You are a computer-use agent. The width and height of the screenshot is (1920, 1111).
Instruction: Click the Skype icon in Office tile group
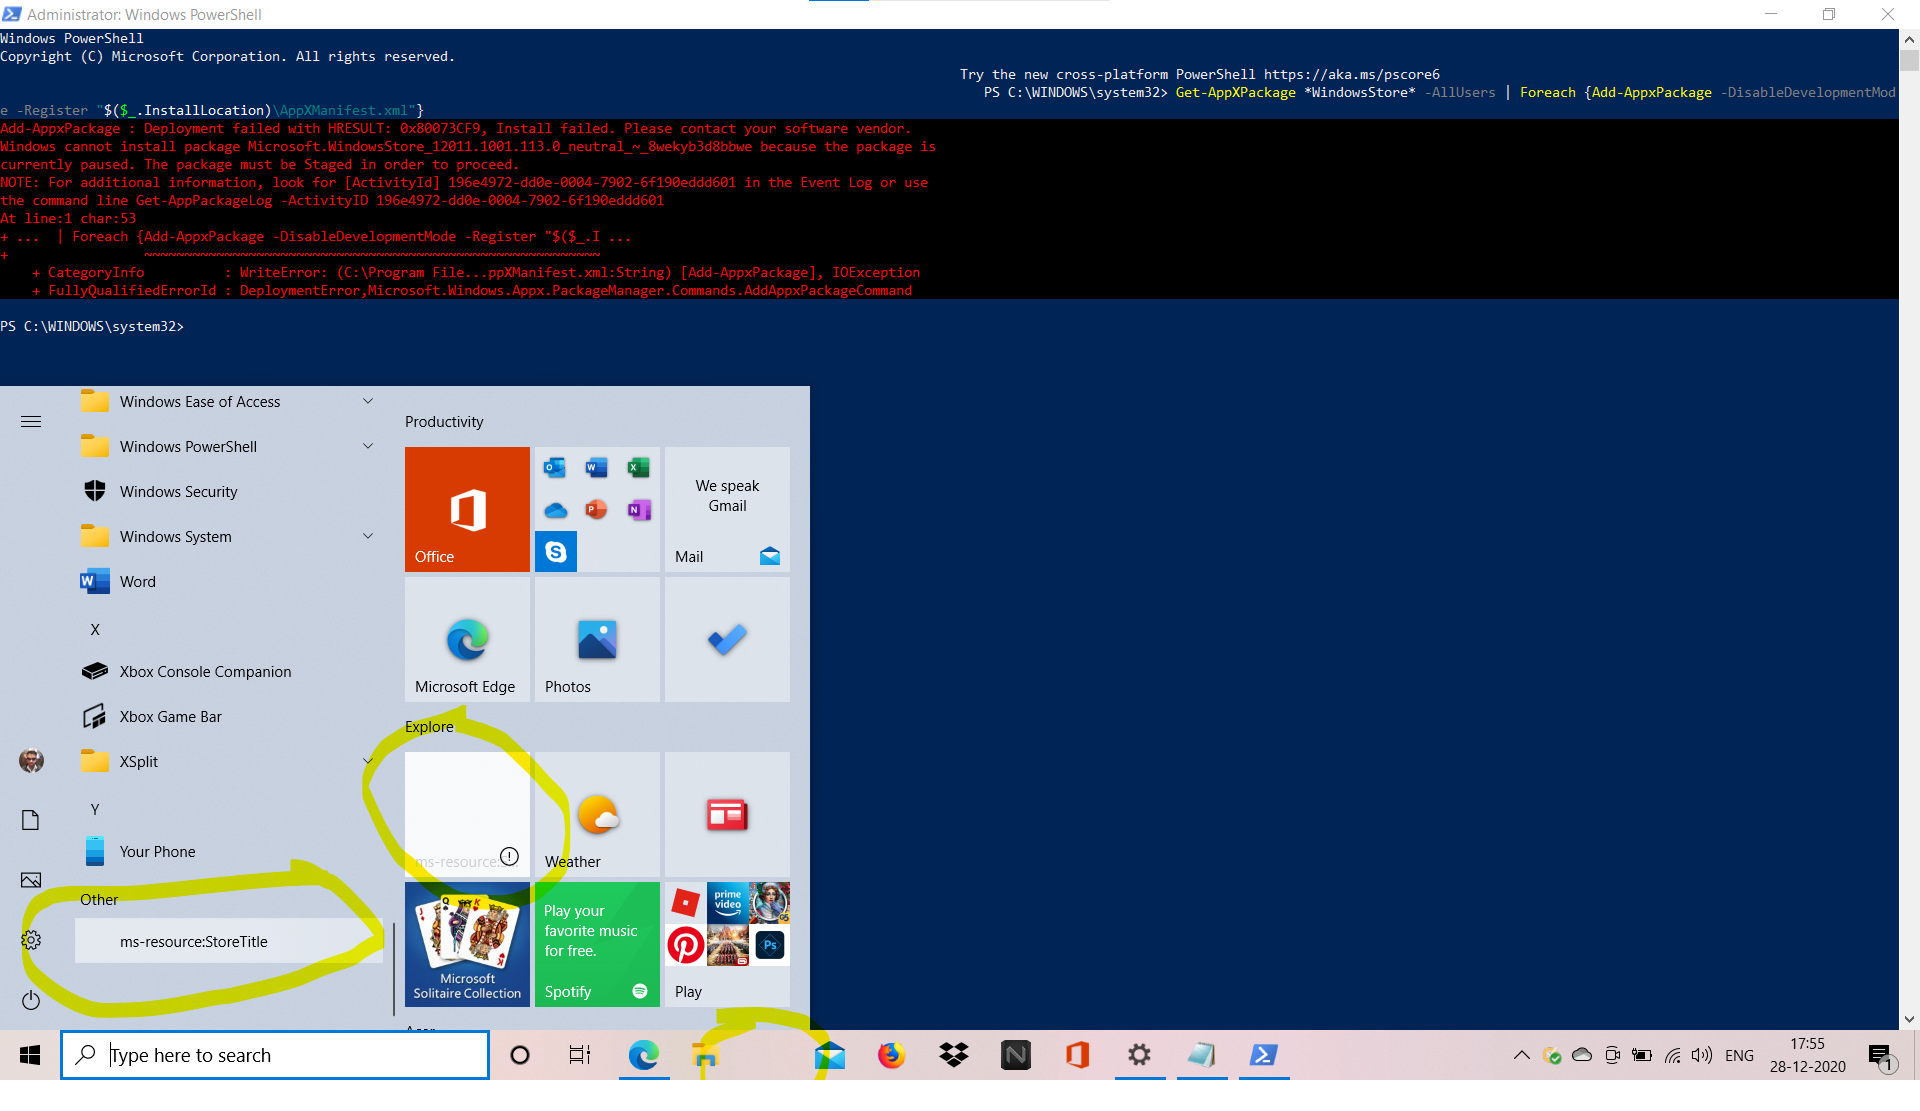(556, 551)
